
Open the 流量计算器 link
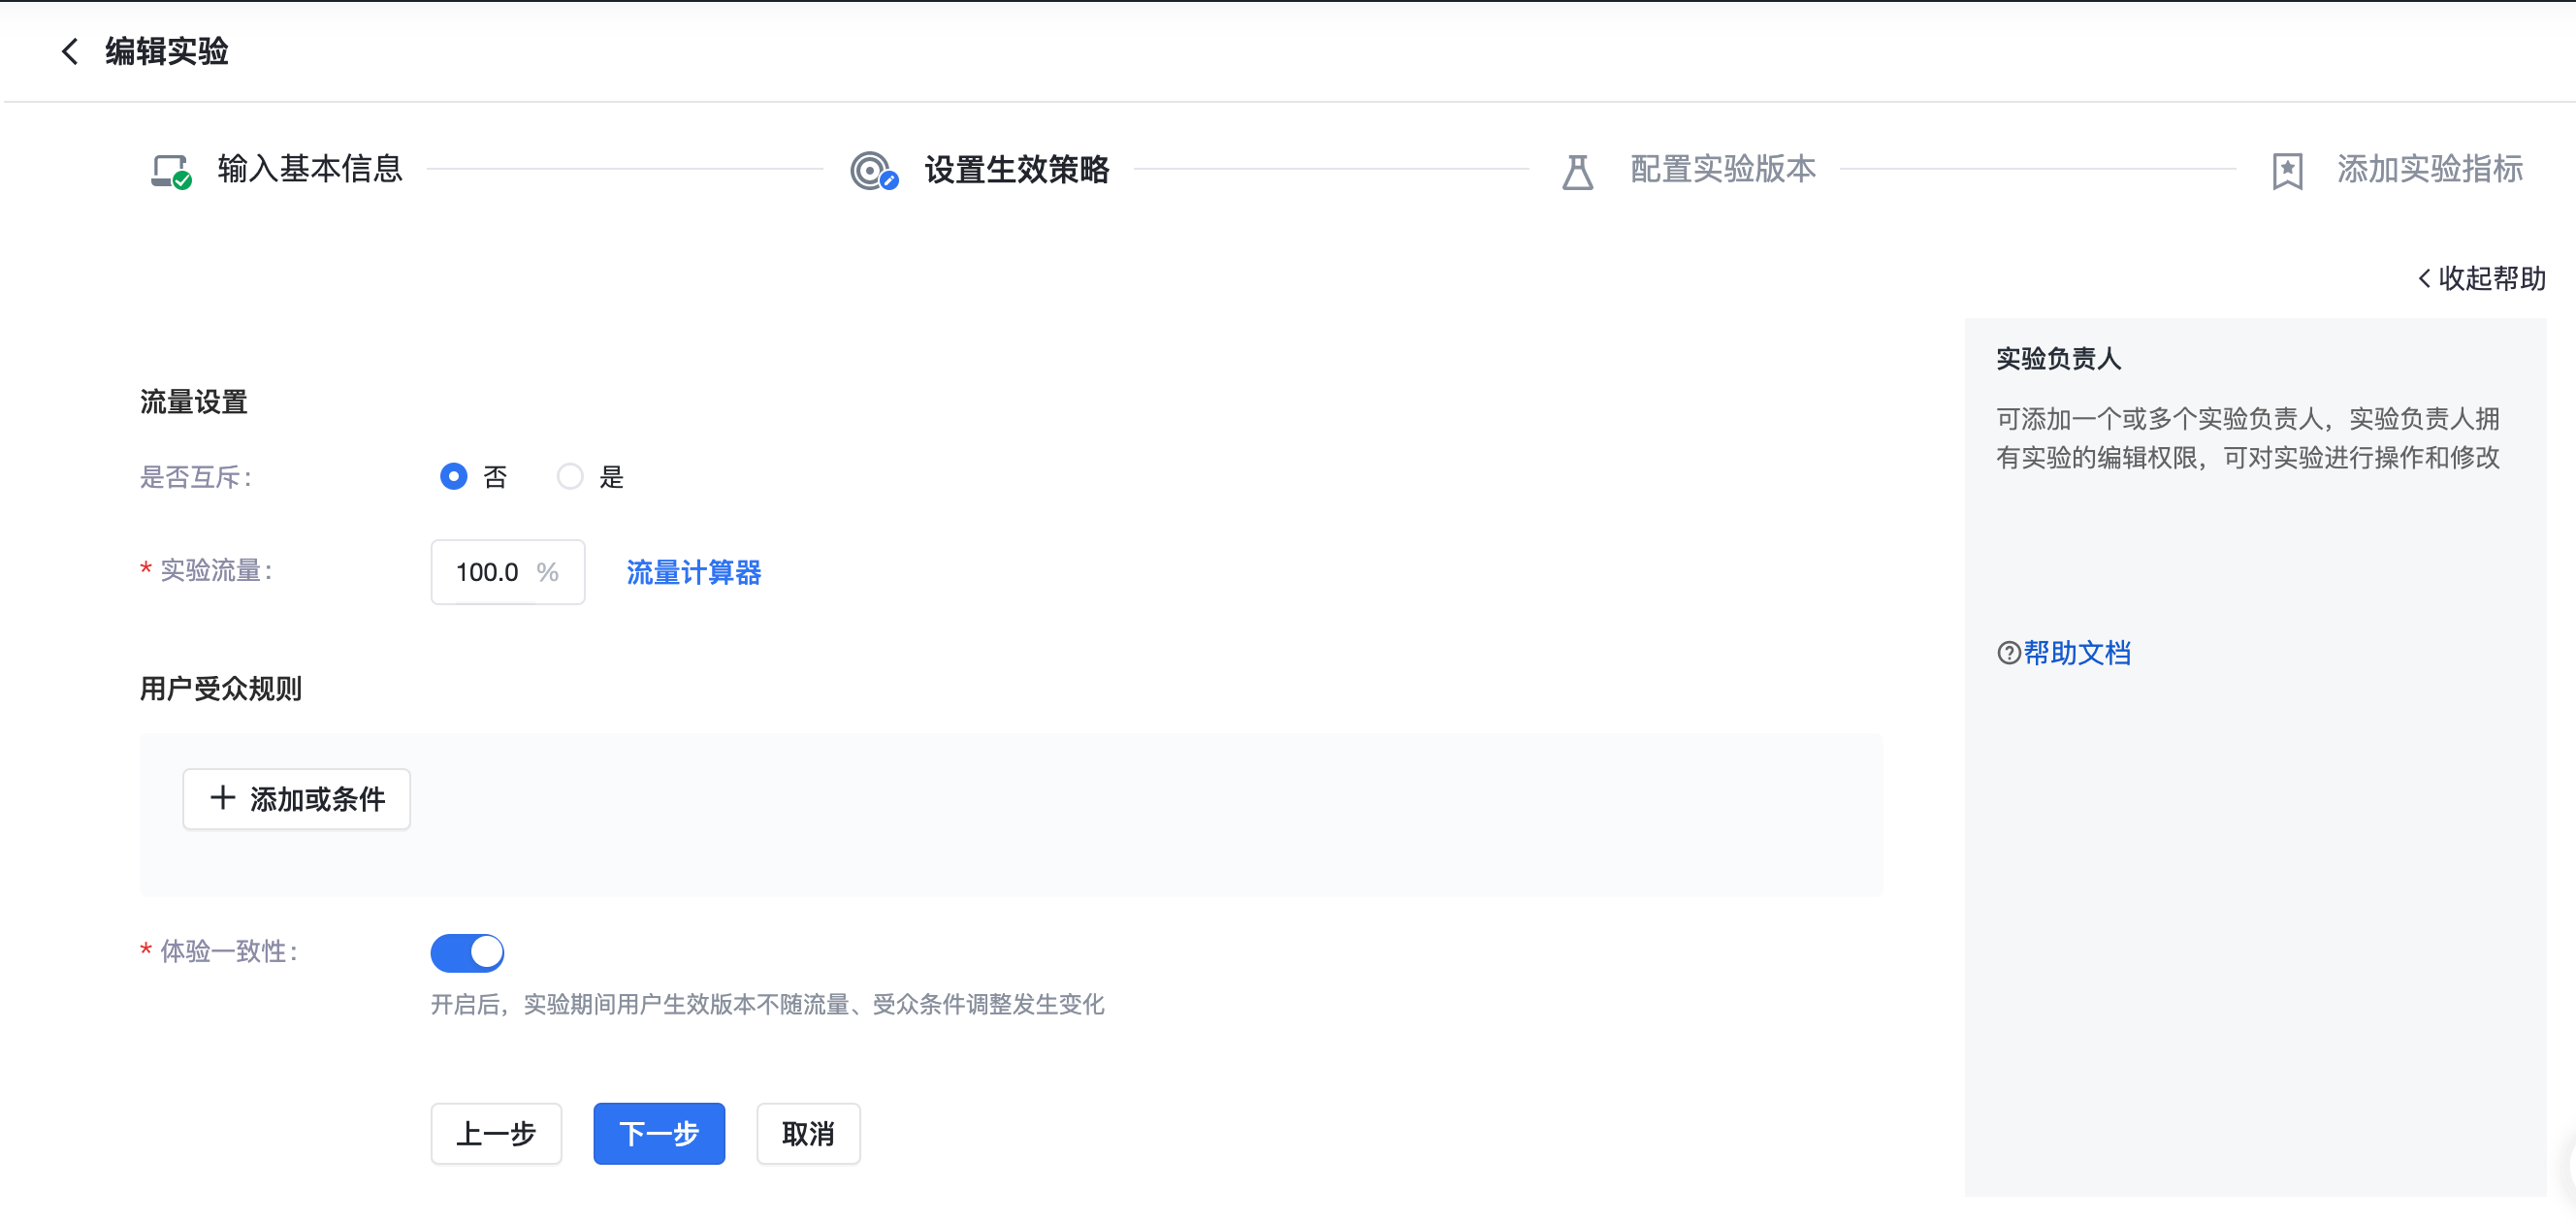[x=693, y=572]
